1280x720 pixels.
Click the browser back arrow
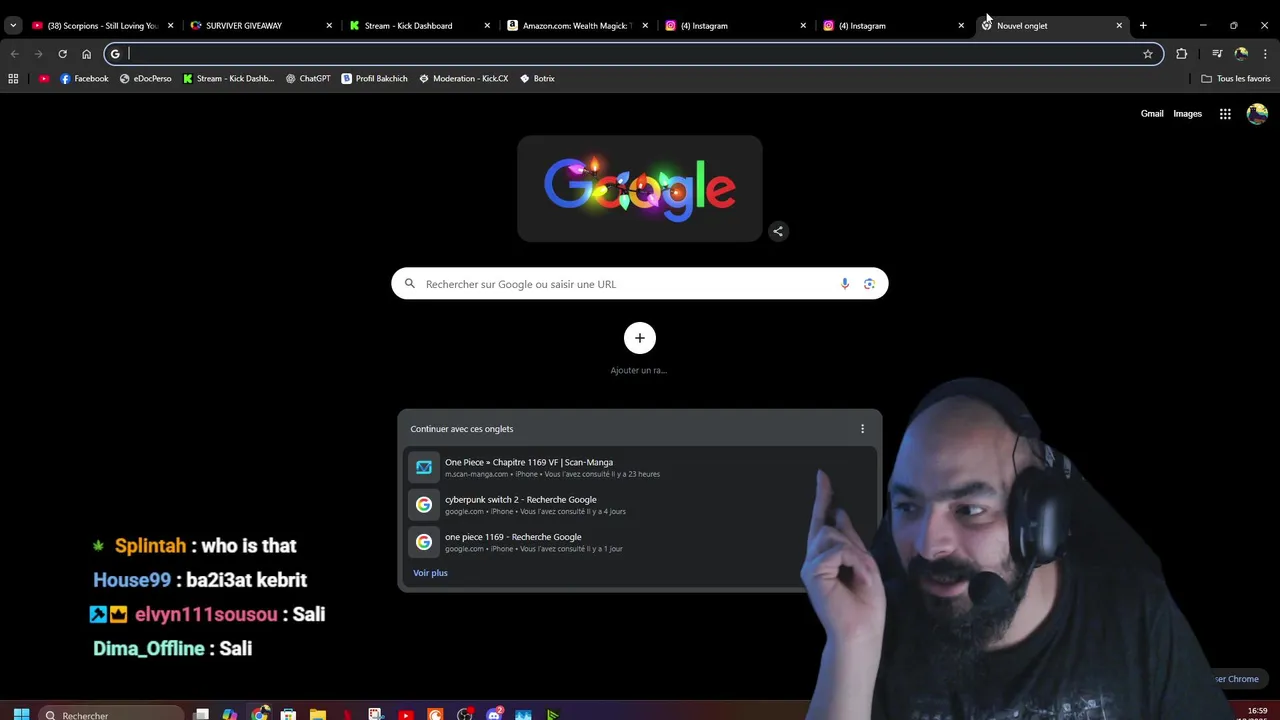pyautogui.click(x=14, y=54)
